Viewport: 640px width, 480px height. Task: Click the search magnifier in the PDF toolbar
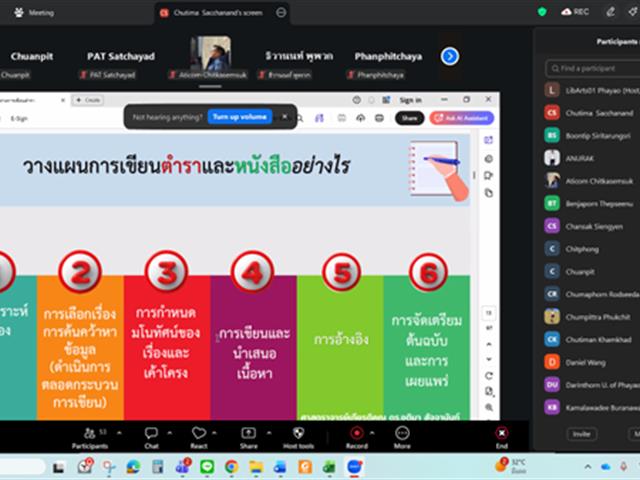point(300,118)
